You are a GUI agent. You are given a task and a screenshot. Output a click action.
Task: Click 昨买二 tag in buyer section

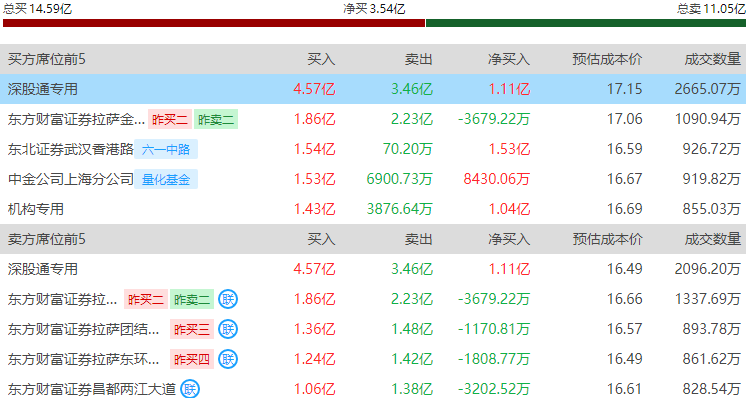pyautogui.click(x=170, y=119)
